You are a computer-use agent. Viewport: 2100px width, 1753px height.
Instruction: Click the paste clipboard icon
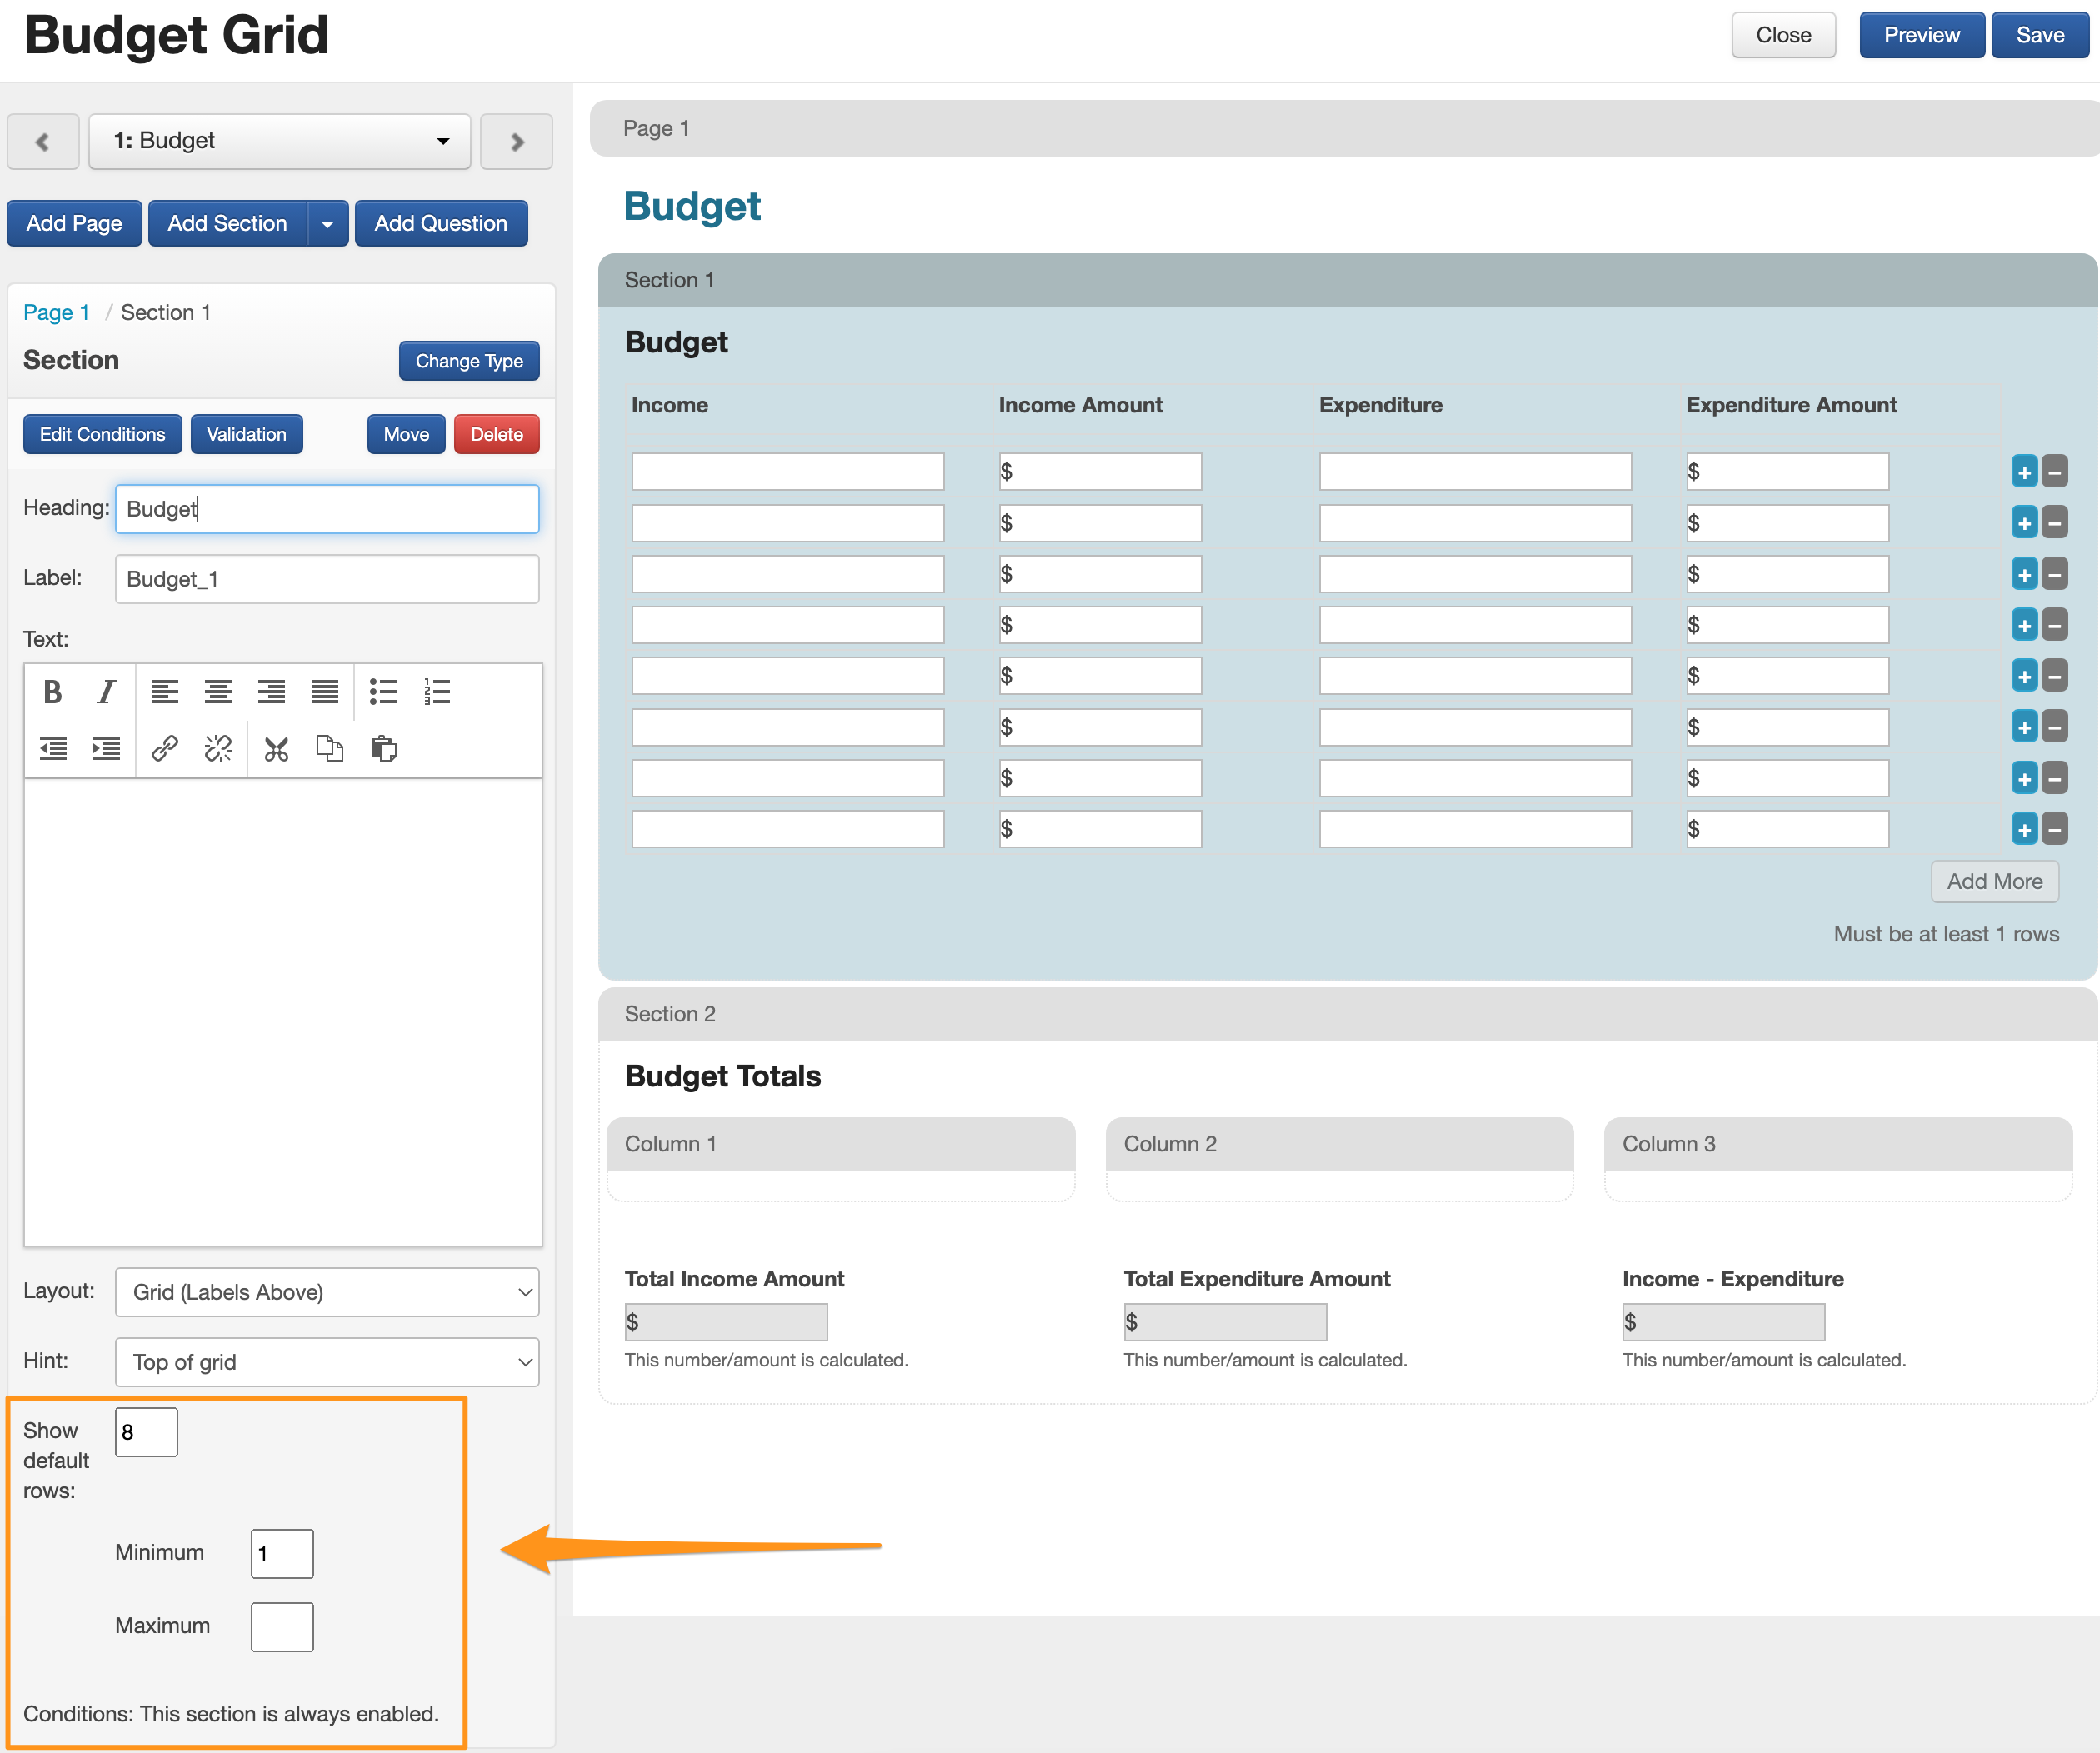(383, 748)
